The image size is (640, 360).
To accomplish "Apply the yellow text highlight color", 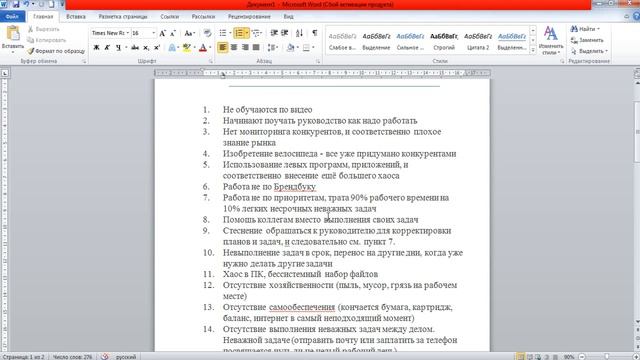I will pos(187,48).
